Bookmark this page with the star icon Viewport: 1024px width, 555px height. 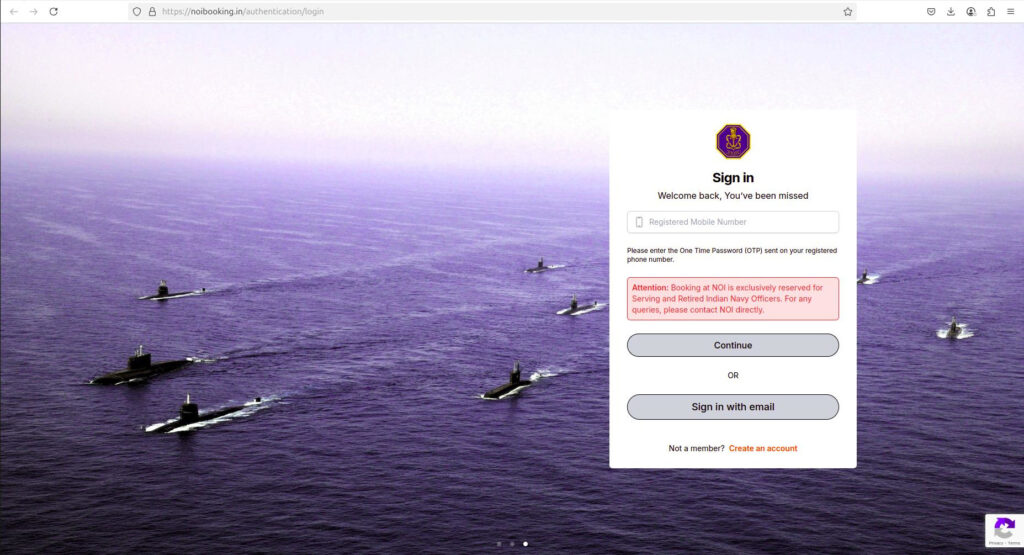click(847, 11)
